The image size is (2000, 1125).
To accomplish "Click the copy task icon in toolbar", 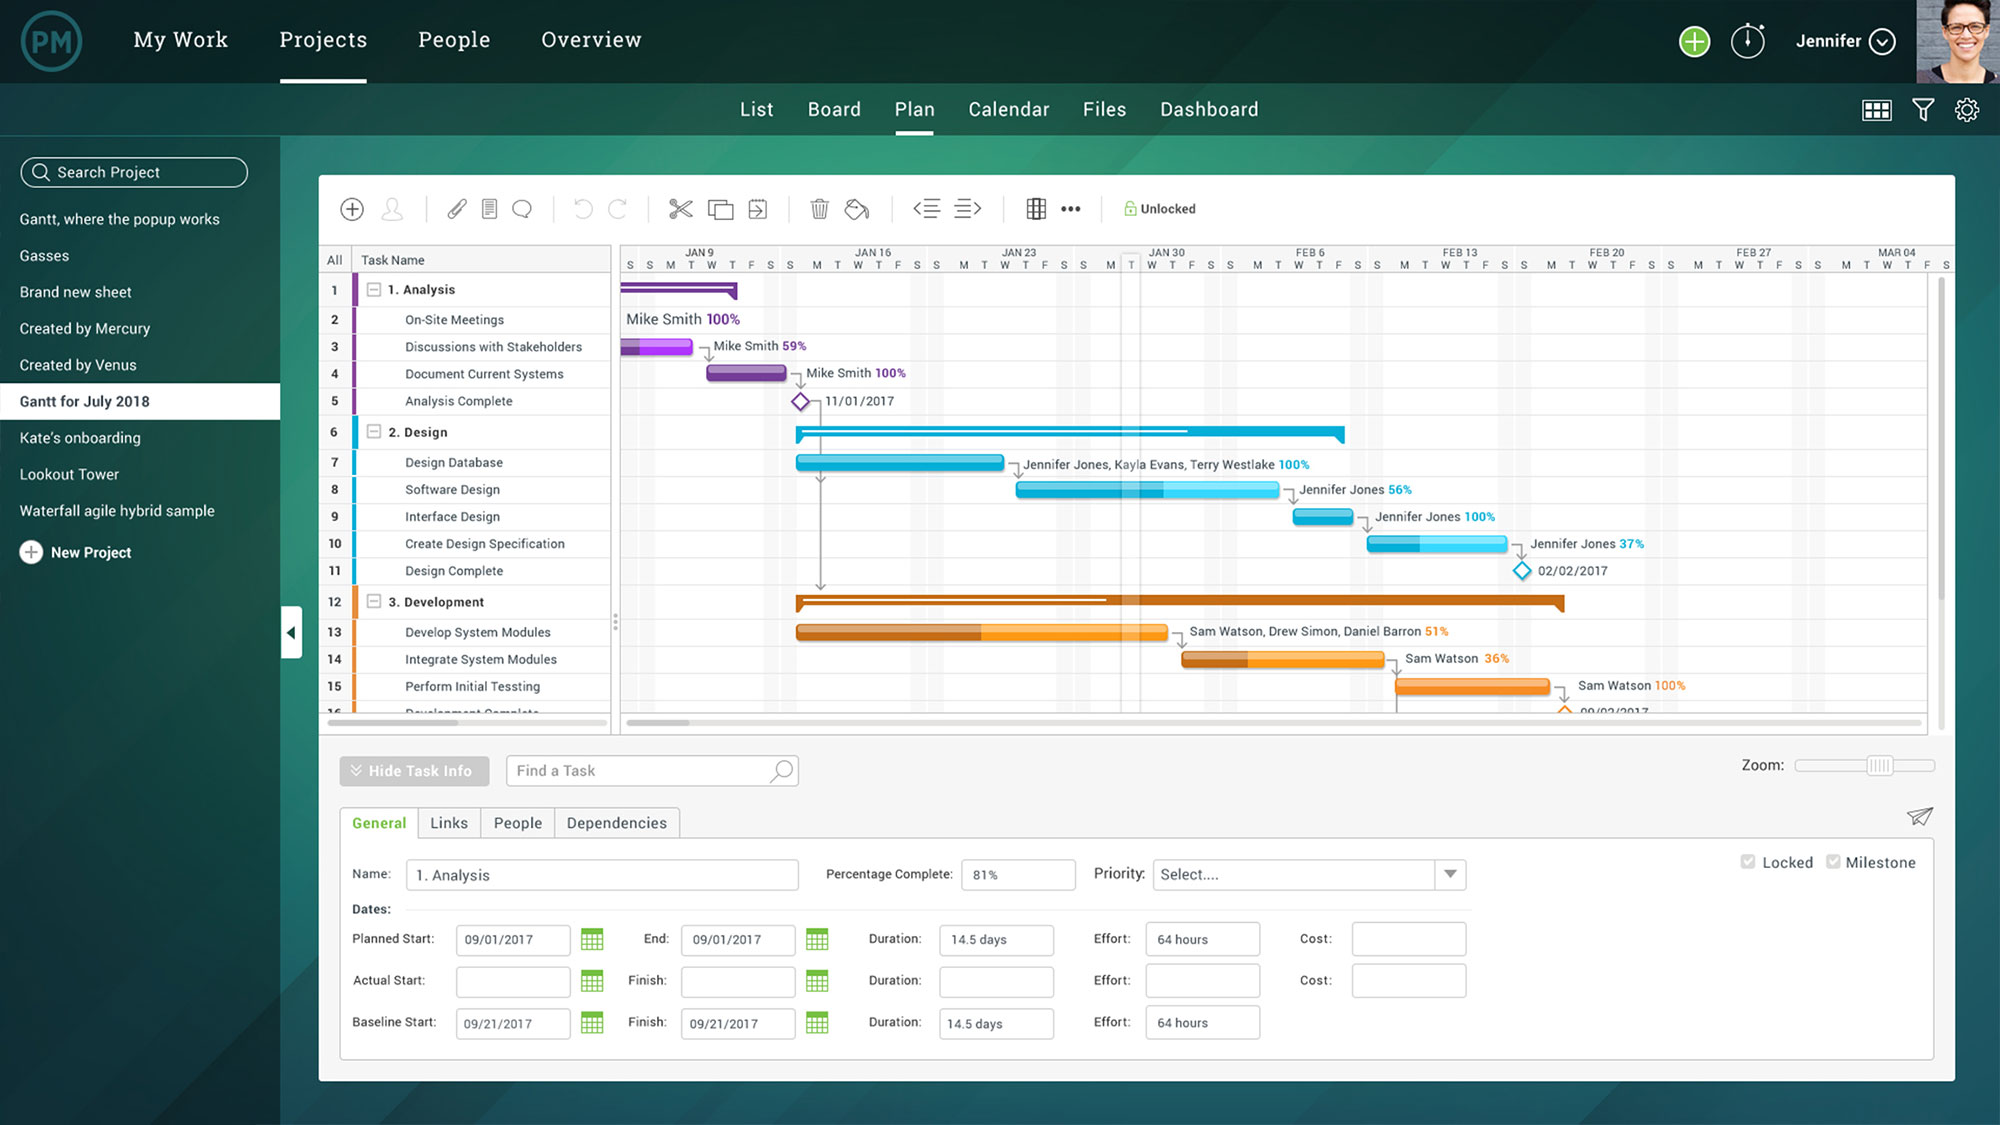I will pyautogui.click(x=720, y=209).
